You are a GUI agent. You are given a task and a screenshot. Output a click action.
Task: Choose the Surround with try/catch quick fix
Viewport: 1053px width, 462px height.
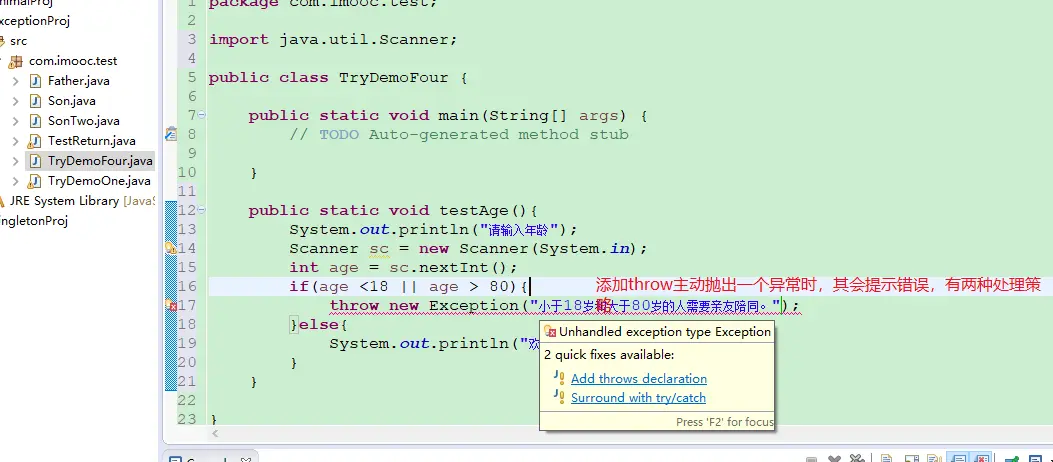(638, 398)
